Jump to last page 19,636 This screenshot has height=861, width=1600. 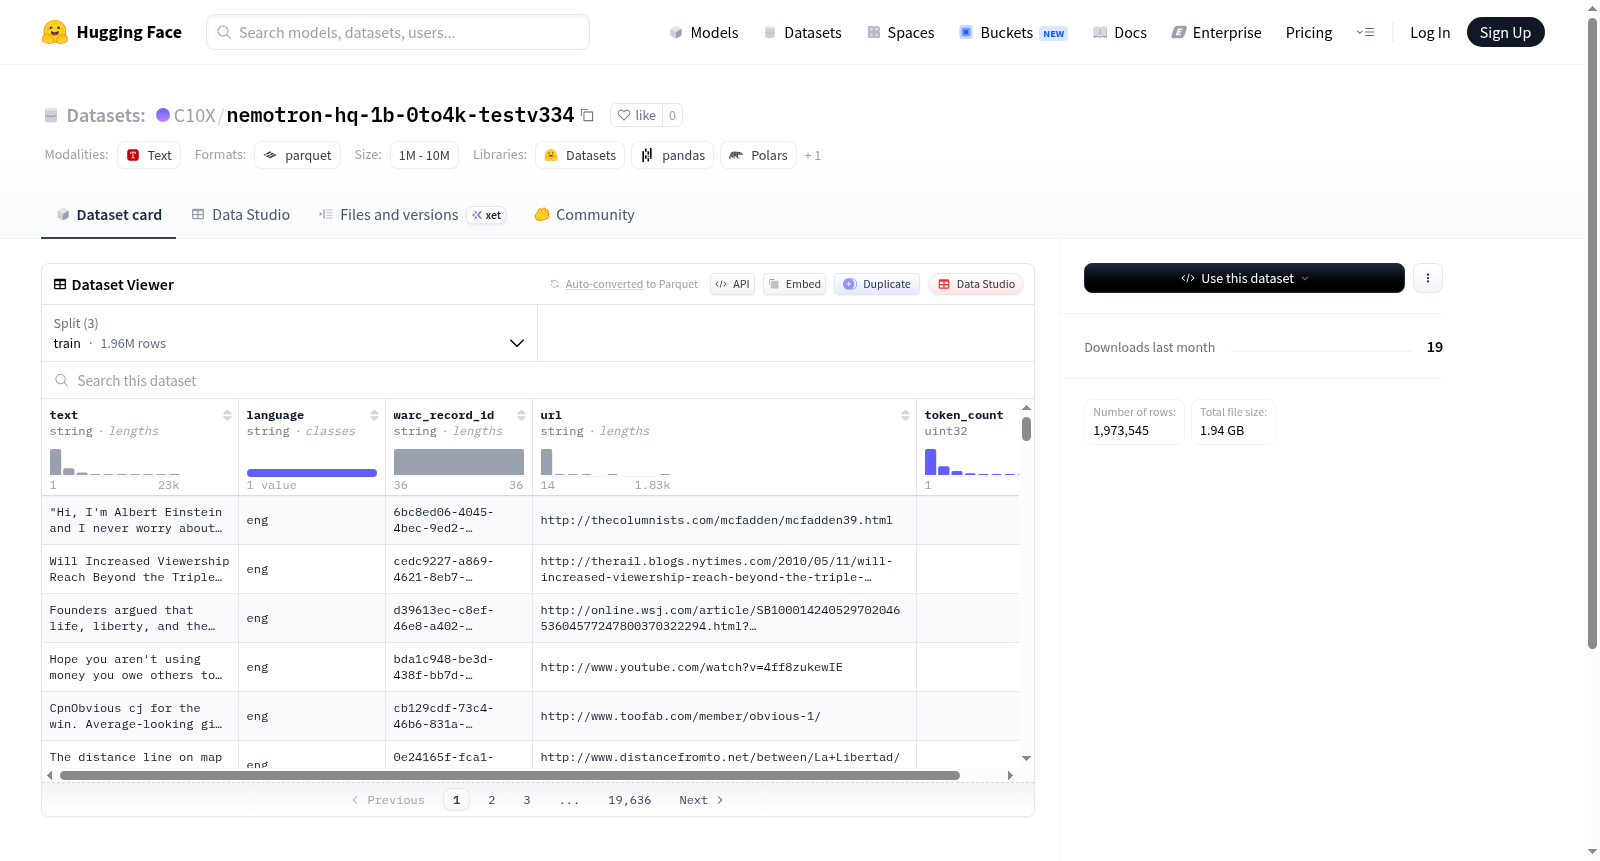(630, 800)
